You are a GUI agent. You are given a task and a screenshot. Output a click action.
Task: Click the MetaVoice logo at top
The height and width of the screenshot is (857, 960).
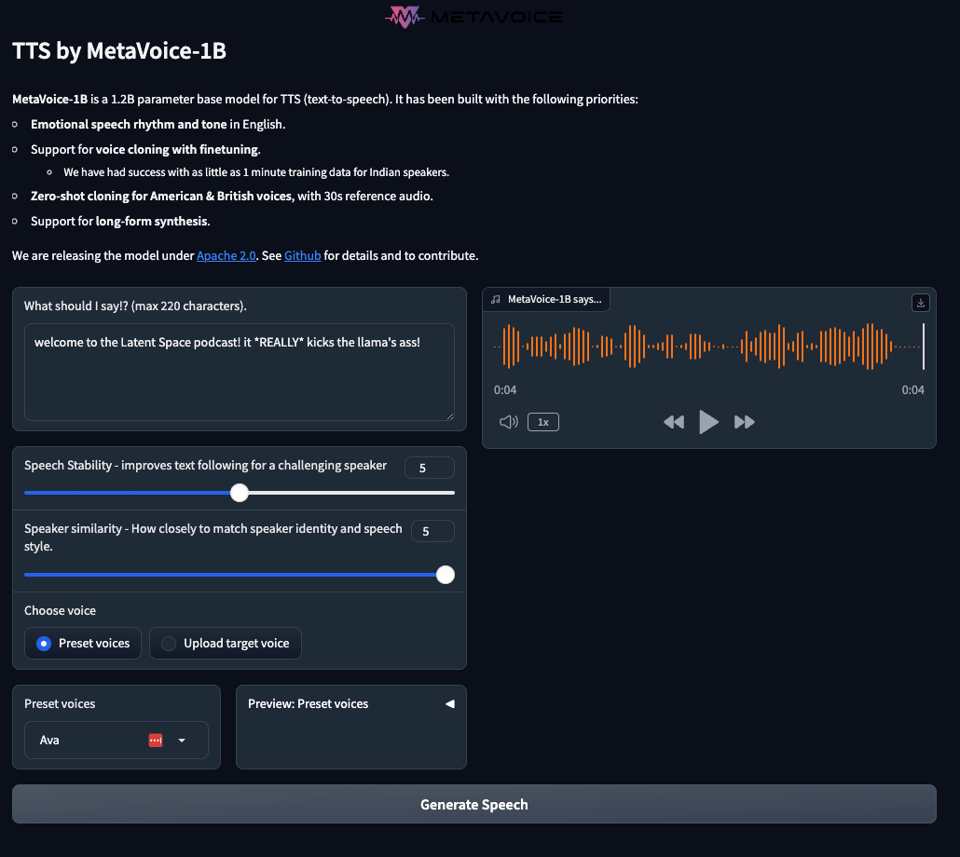point(474,16)
